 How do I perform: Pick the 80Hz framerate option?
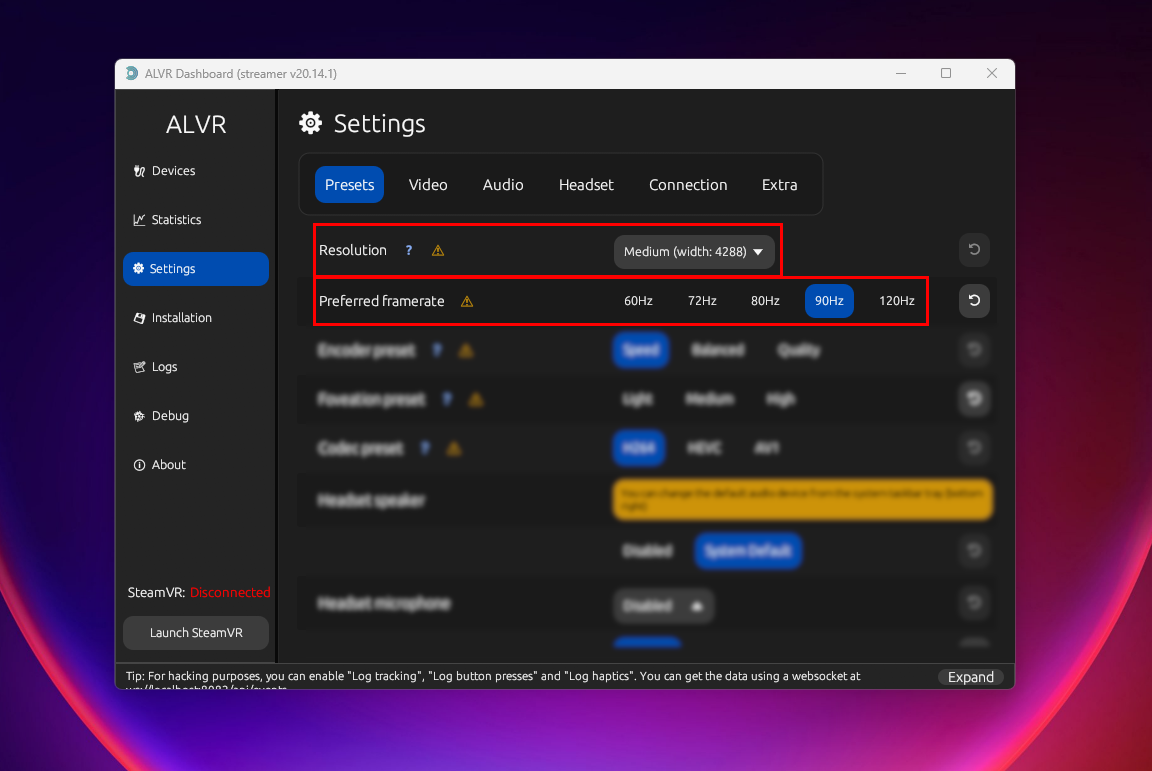(x=765, y=301)
